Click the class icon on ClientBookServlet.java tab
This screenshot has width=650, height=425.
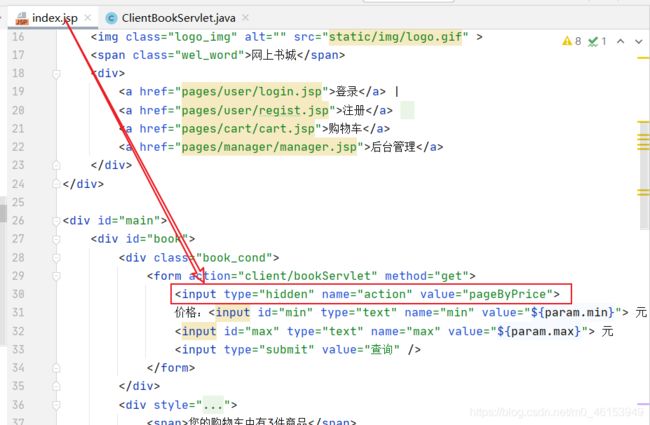coord(111,18)
